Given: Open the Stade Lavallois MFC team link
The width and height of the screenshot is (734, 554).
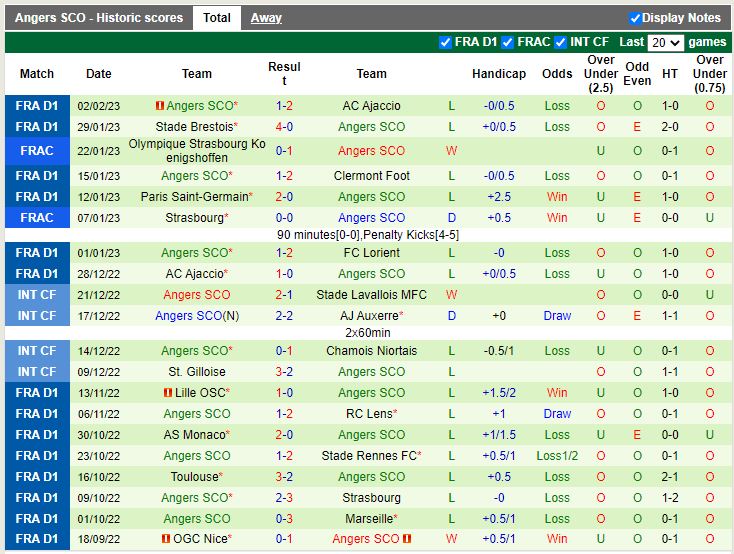Looking at the screenshot, I should tap(371, 295).
